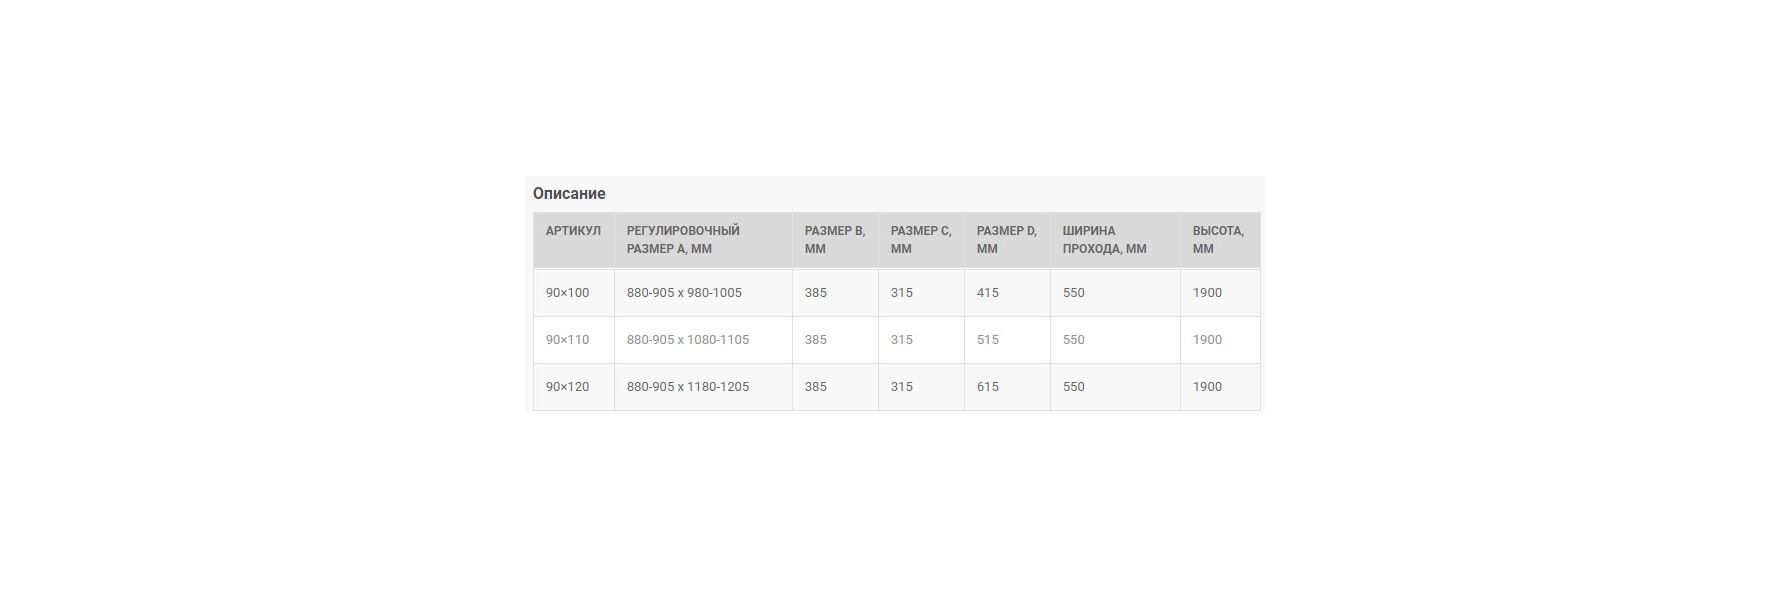Select the 880-905 x 1180-1205 cell
1790x600 pixels.
coord(703,387)
